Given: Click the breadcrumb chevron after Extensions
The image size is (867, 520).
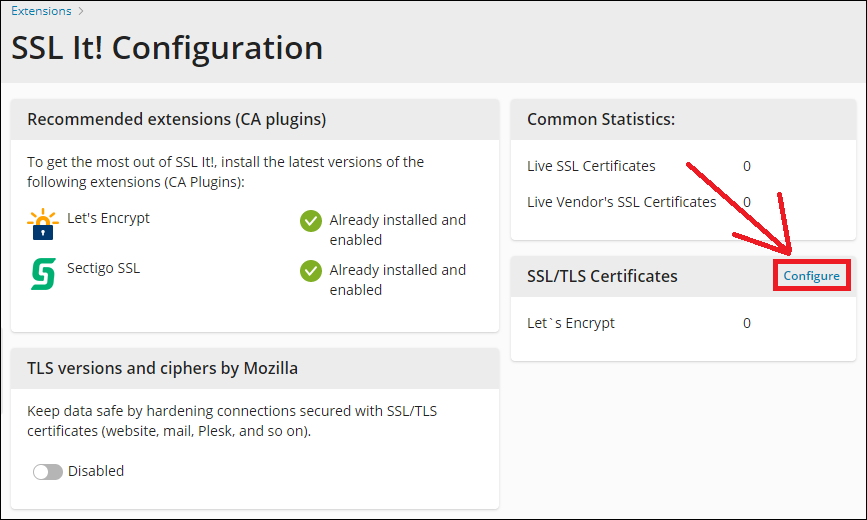Looking at the screenshot, I should click(81, 11).
